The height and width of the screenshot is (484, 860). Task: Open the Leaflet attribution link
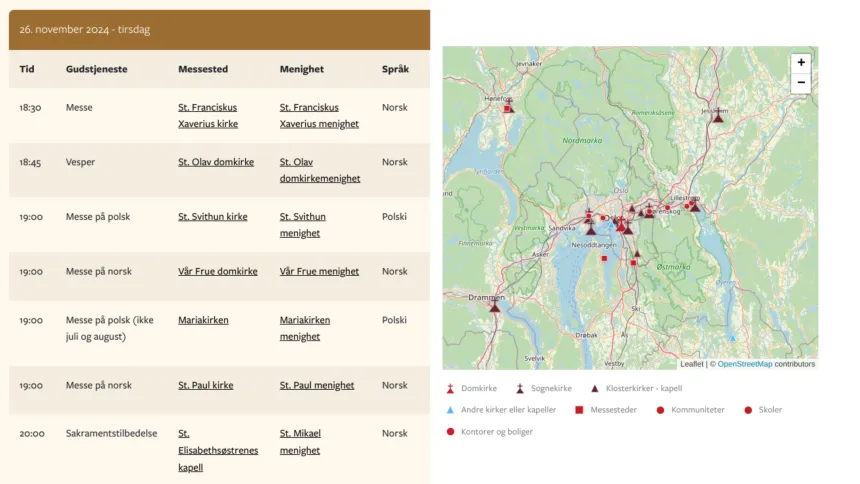[692, 364]
